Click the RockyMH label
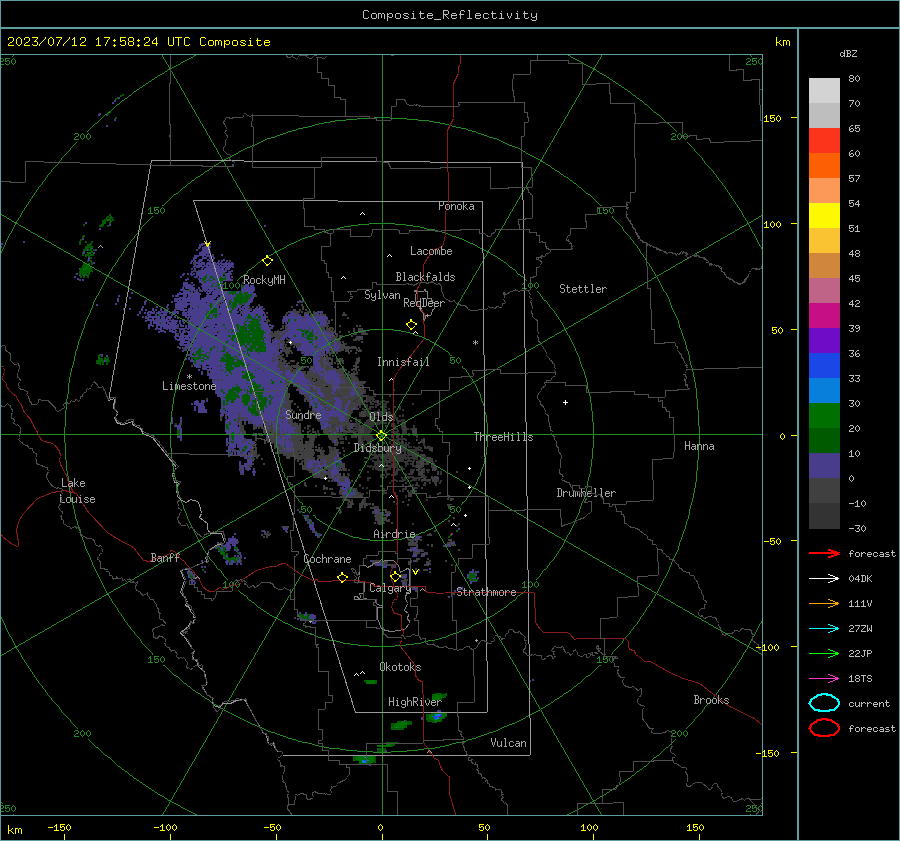 [264, 280]
